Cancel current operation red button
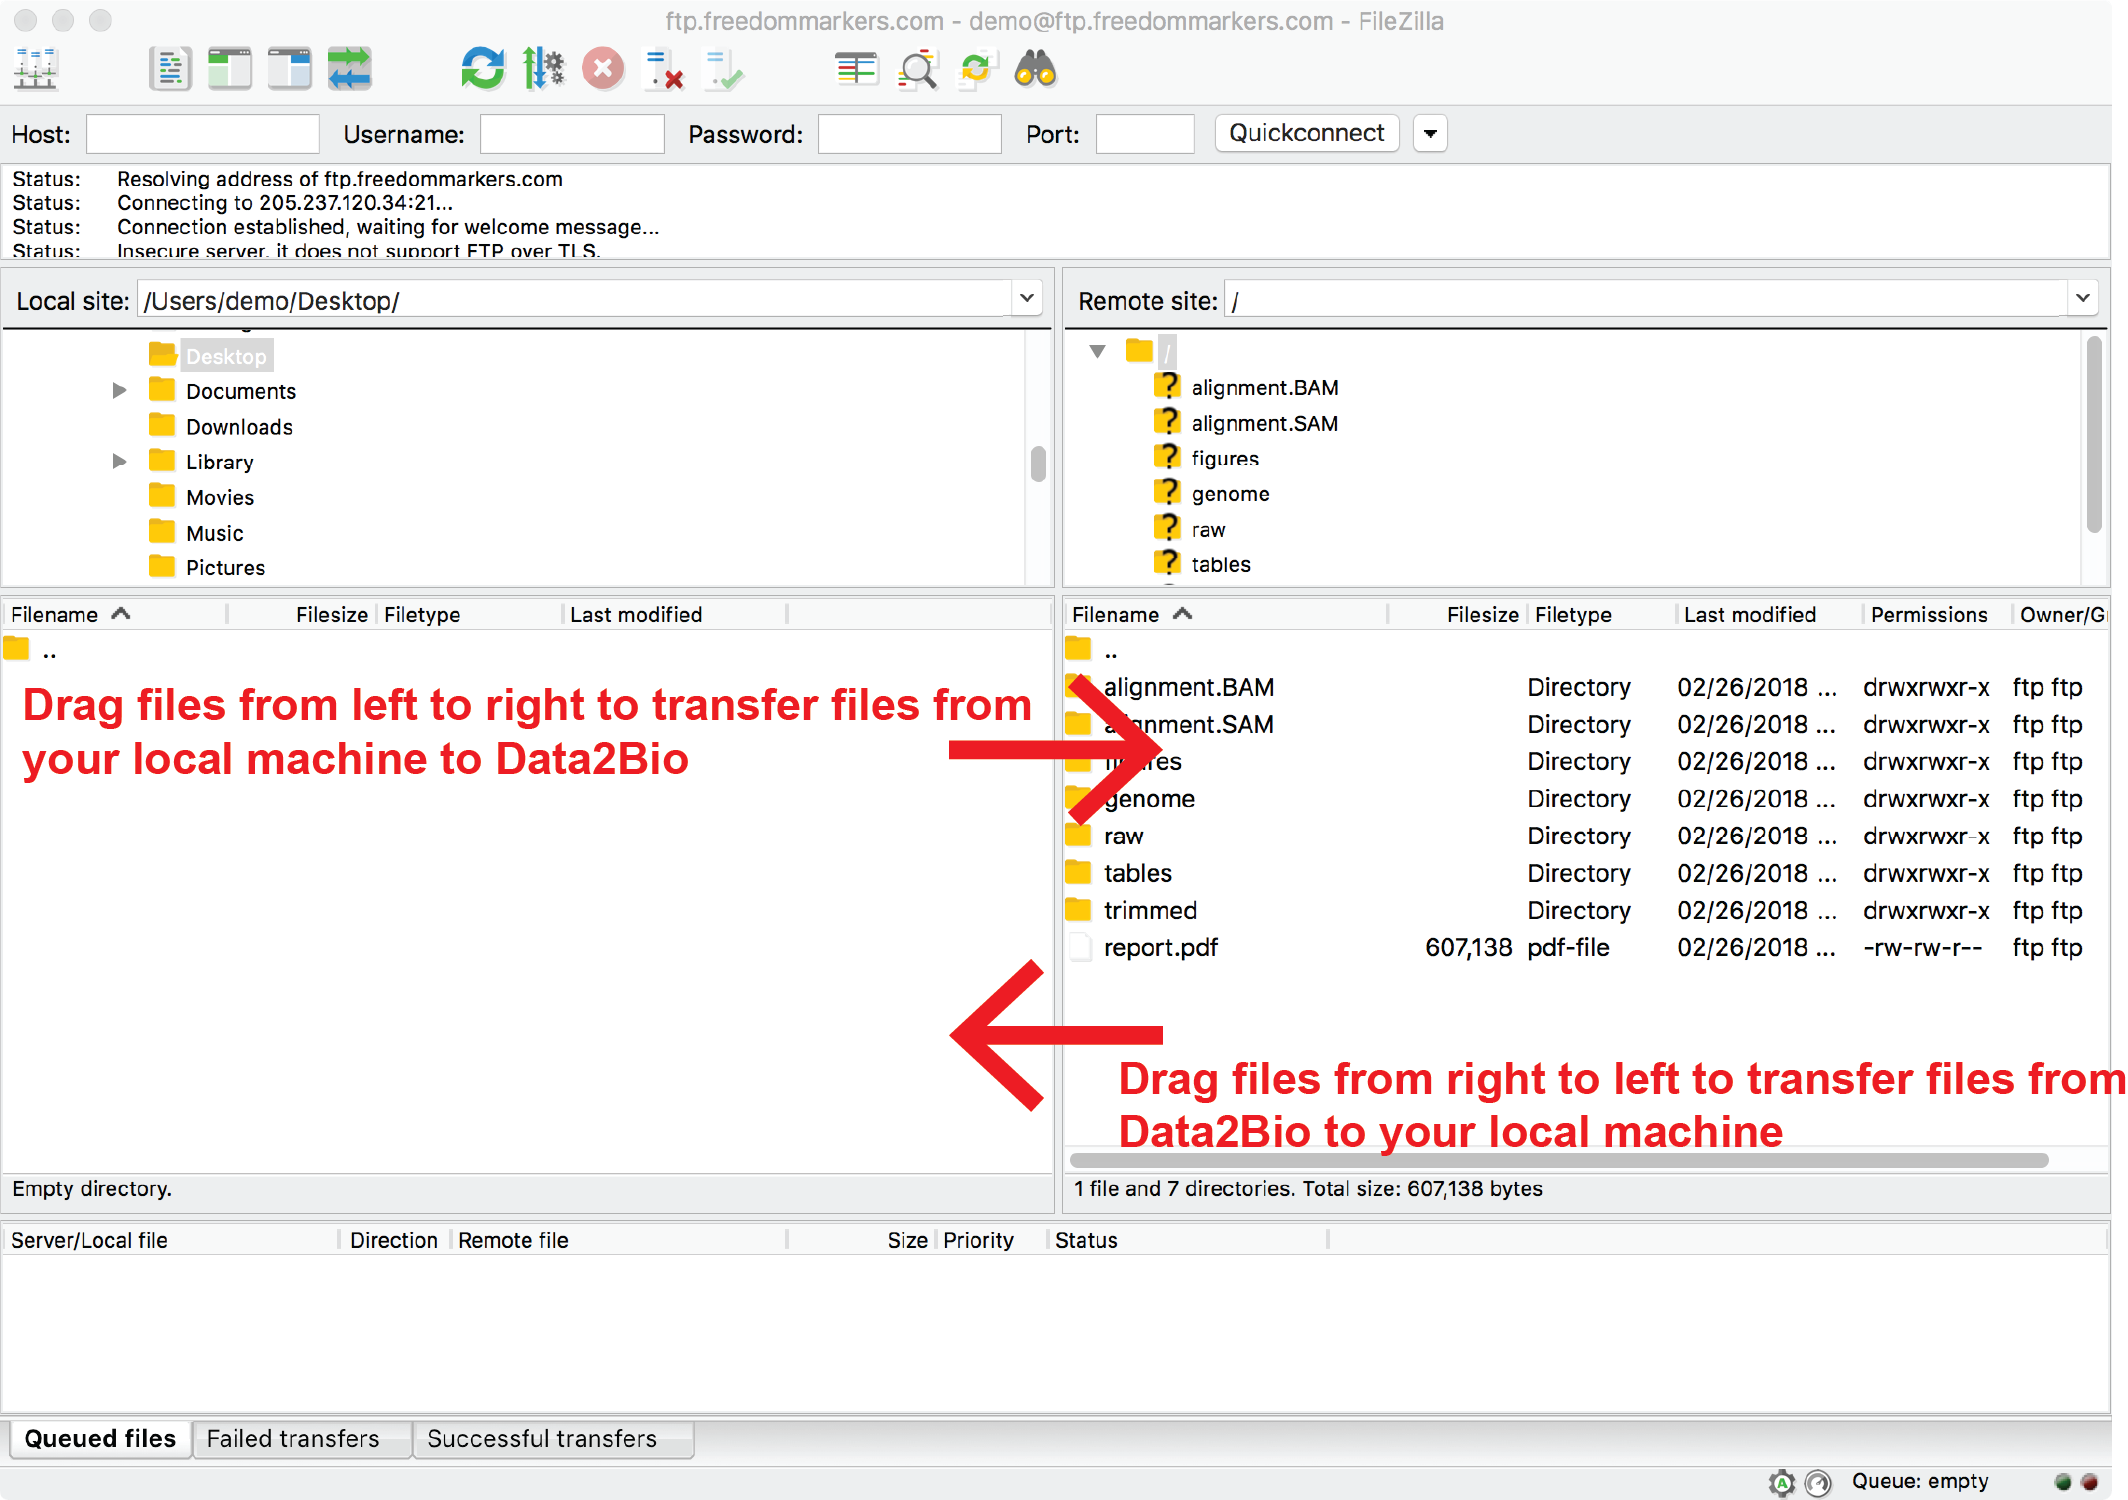 [603, 69]
